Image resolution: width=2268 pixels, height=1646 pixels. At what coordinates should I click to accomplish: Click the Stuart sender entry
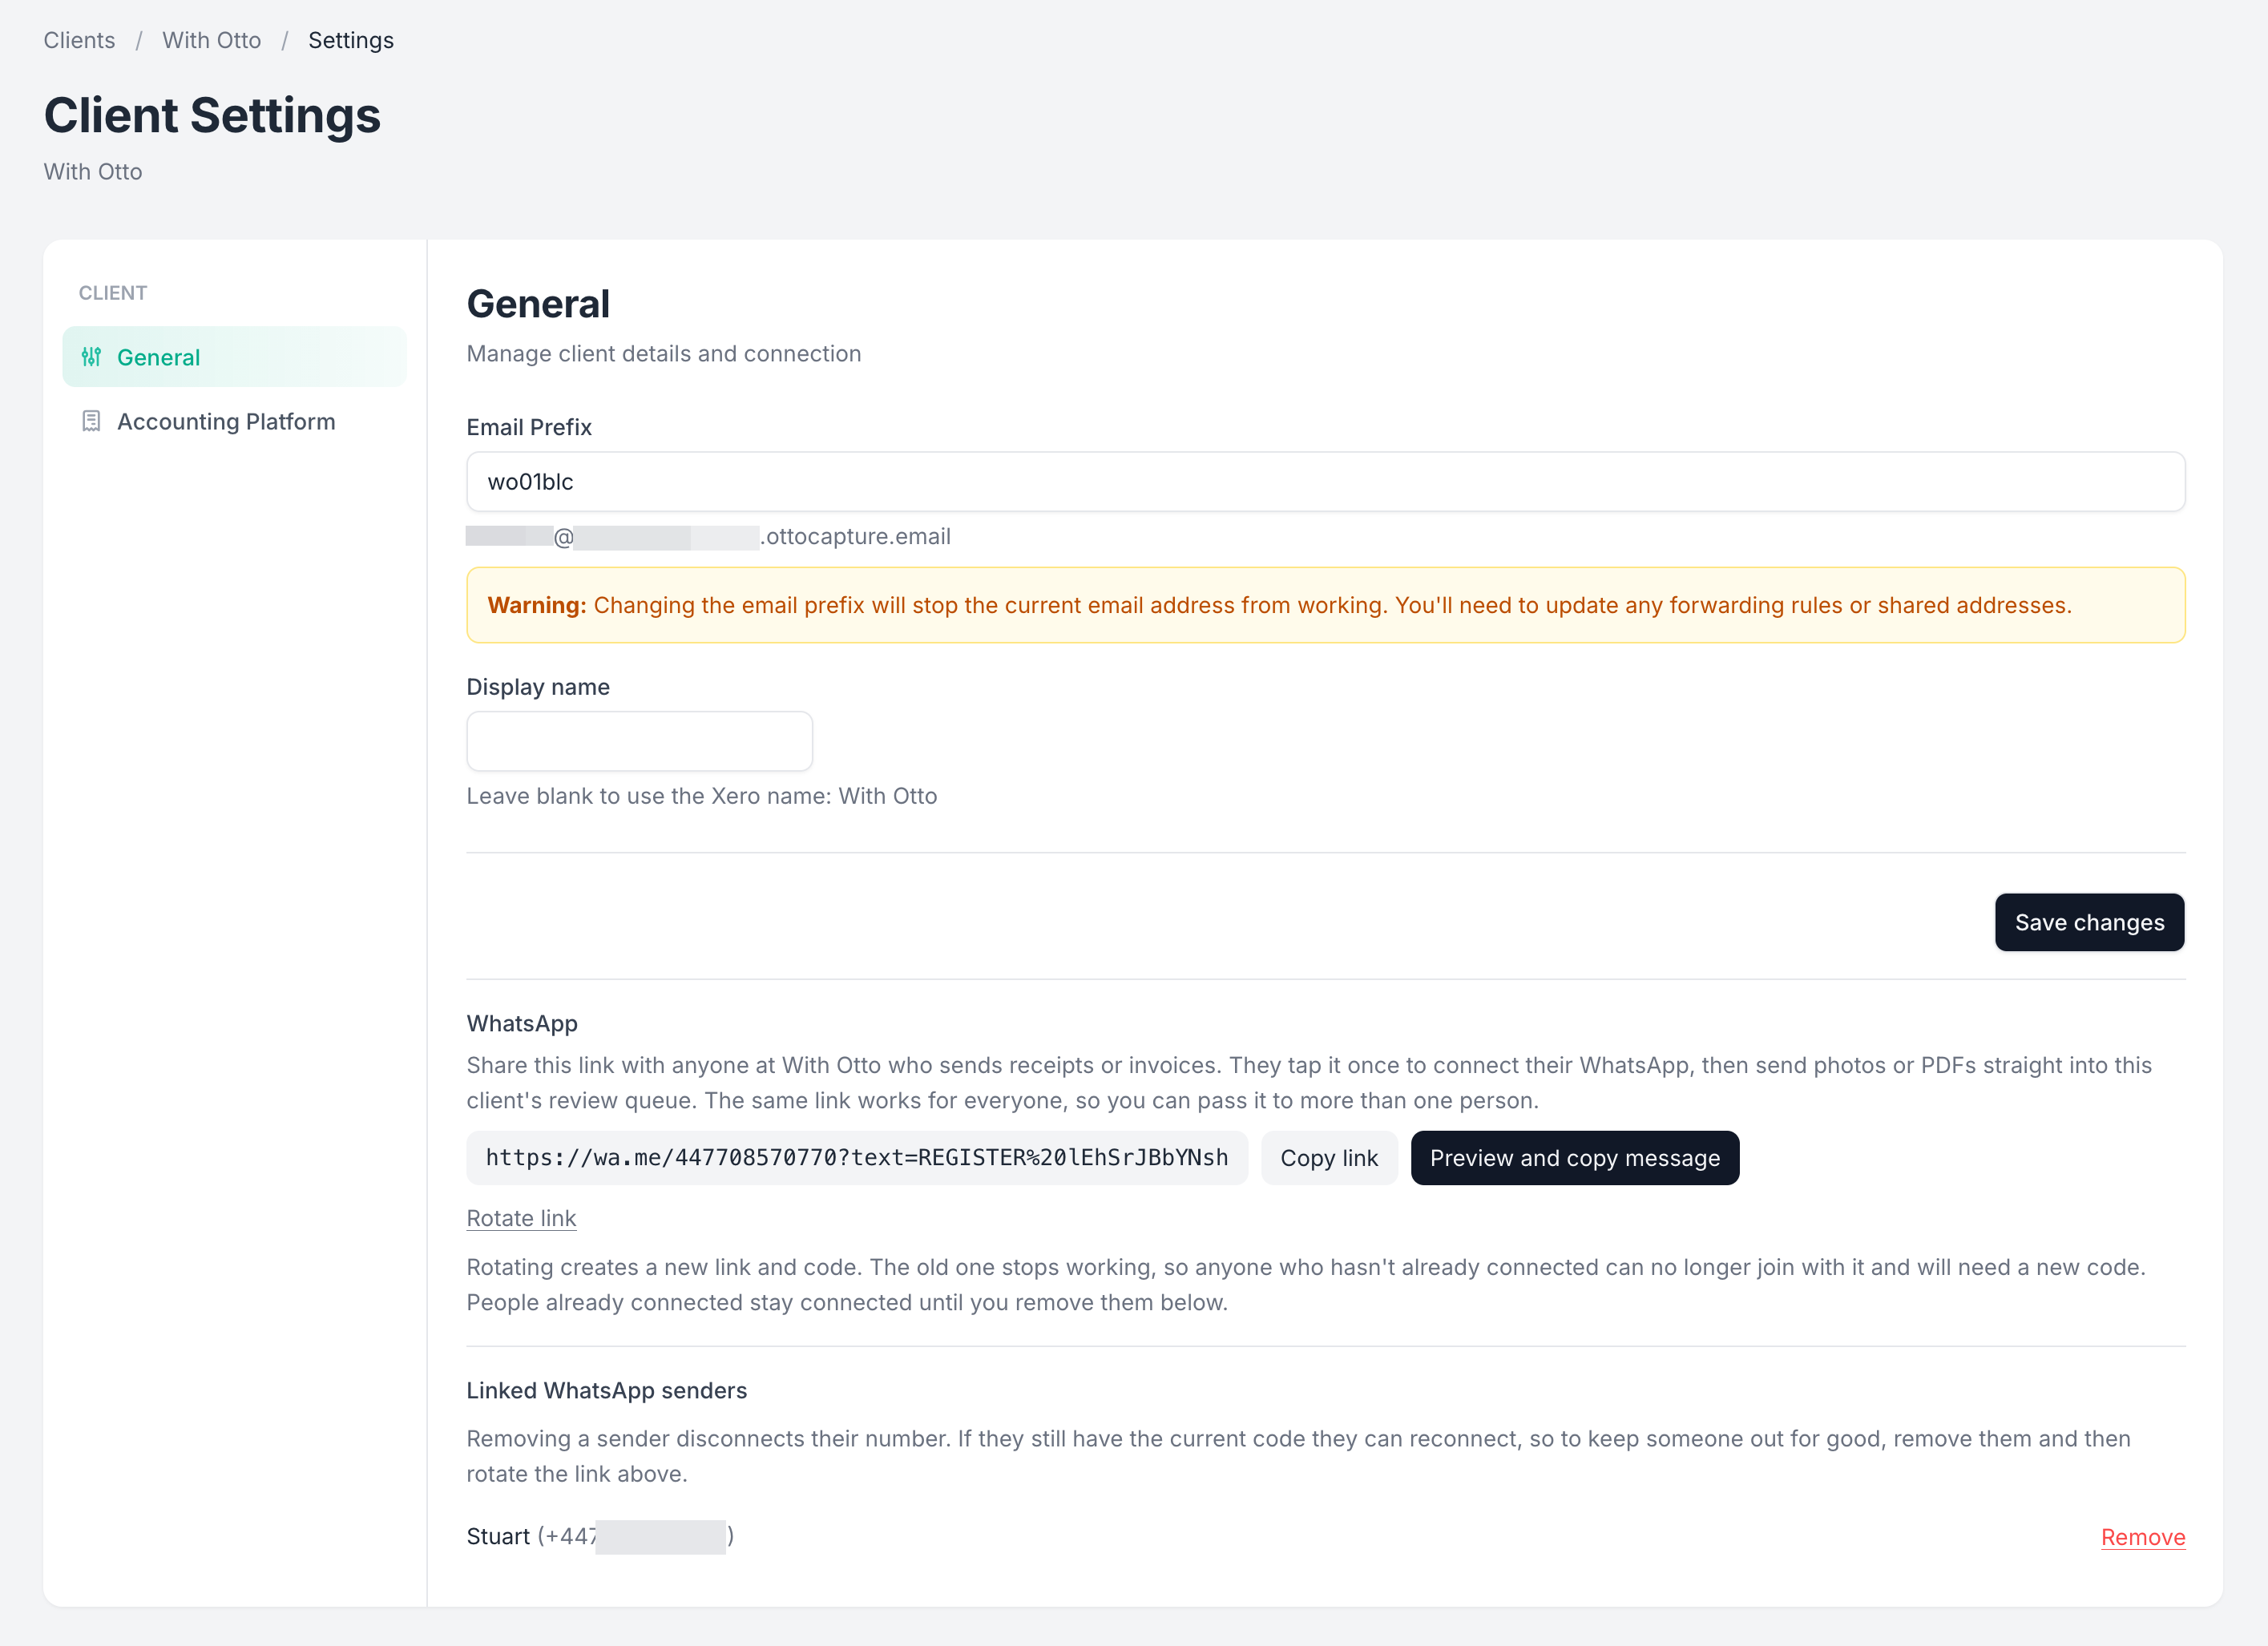600,1536
